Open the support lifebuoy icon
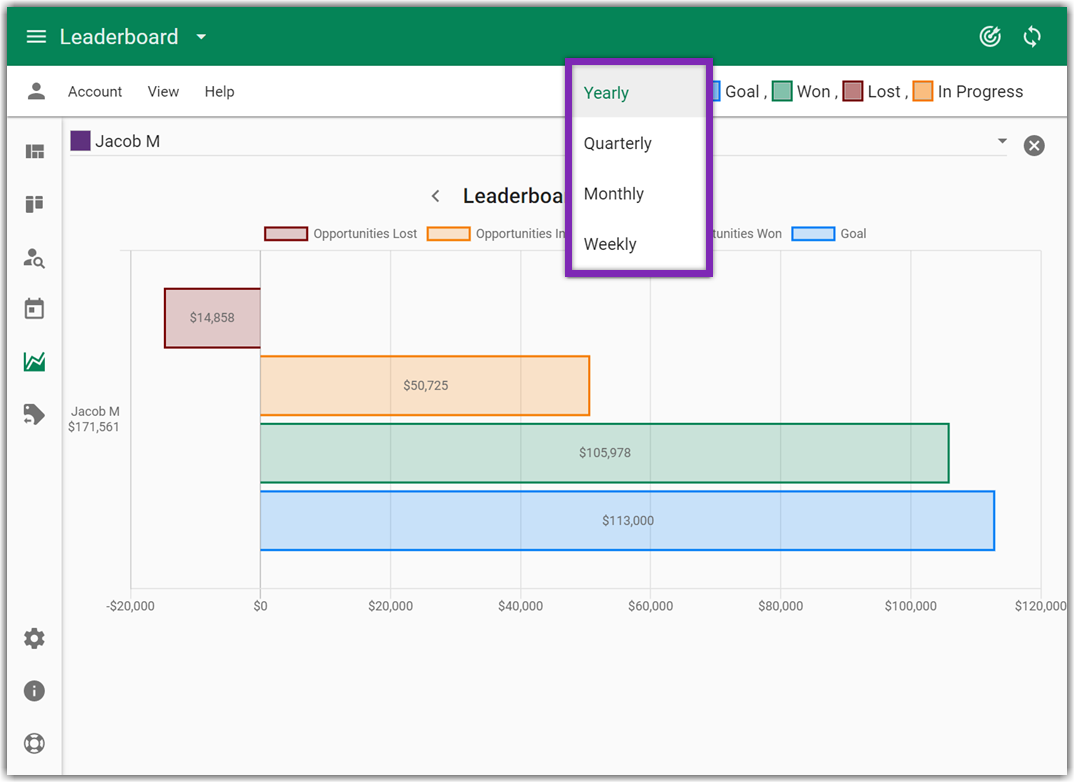Viewport: 1075px width, 783px height. (x=34, y=743)
